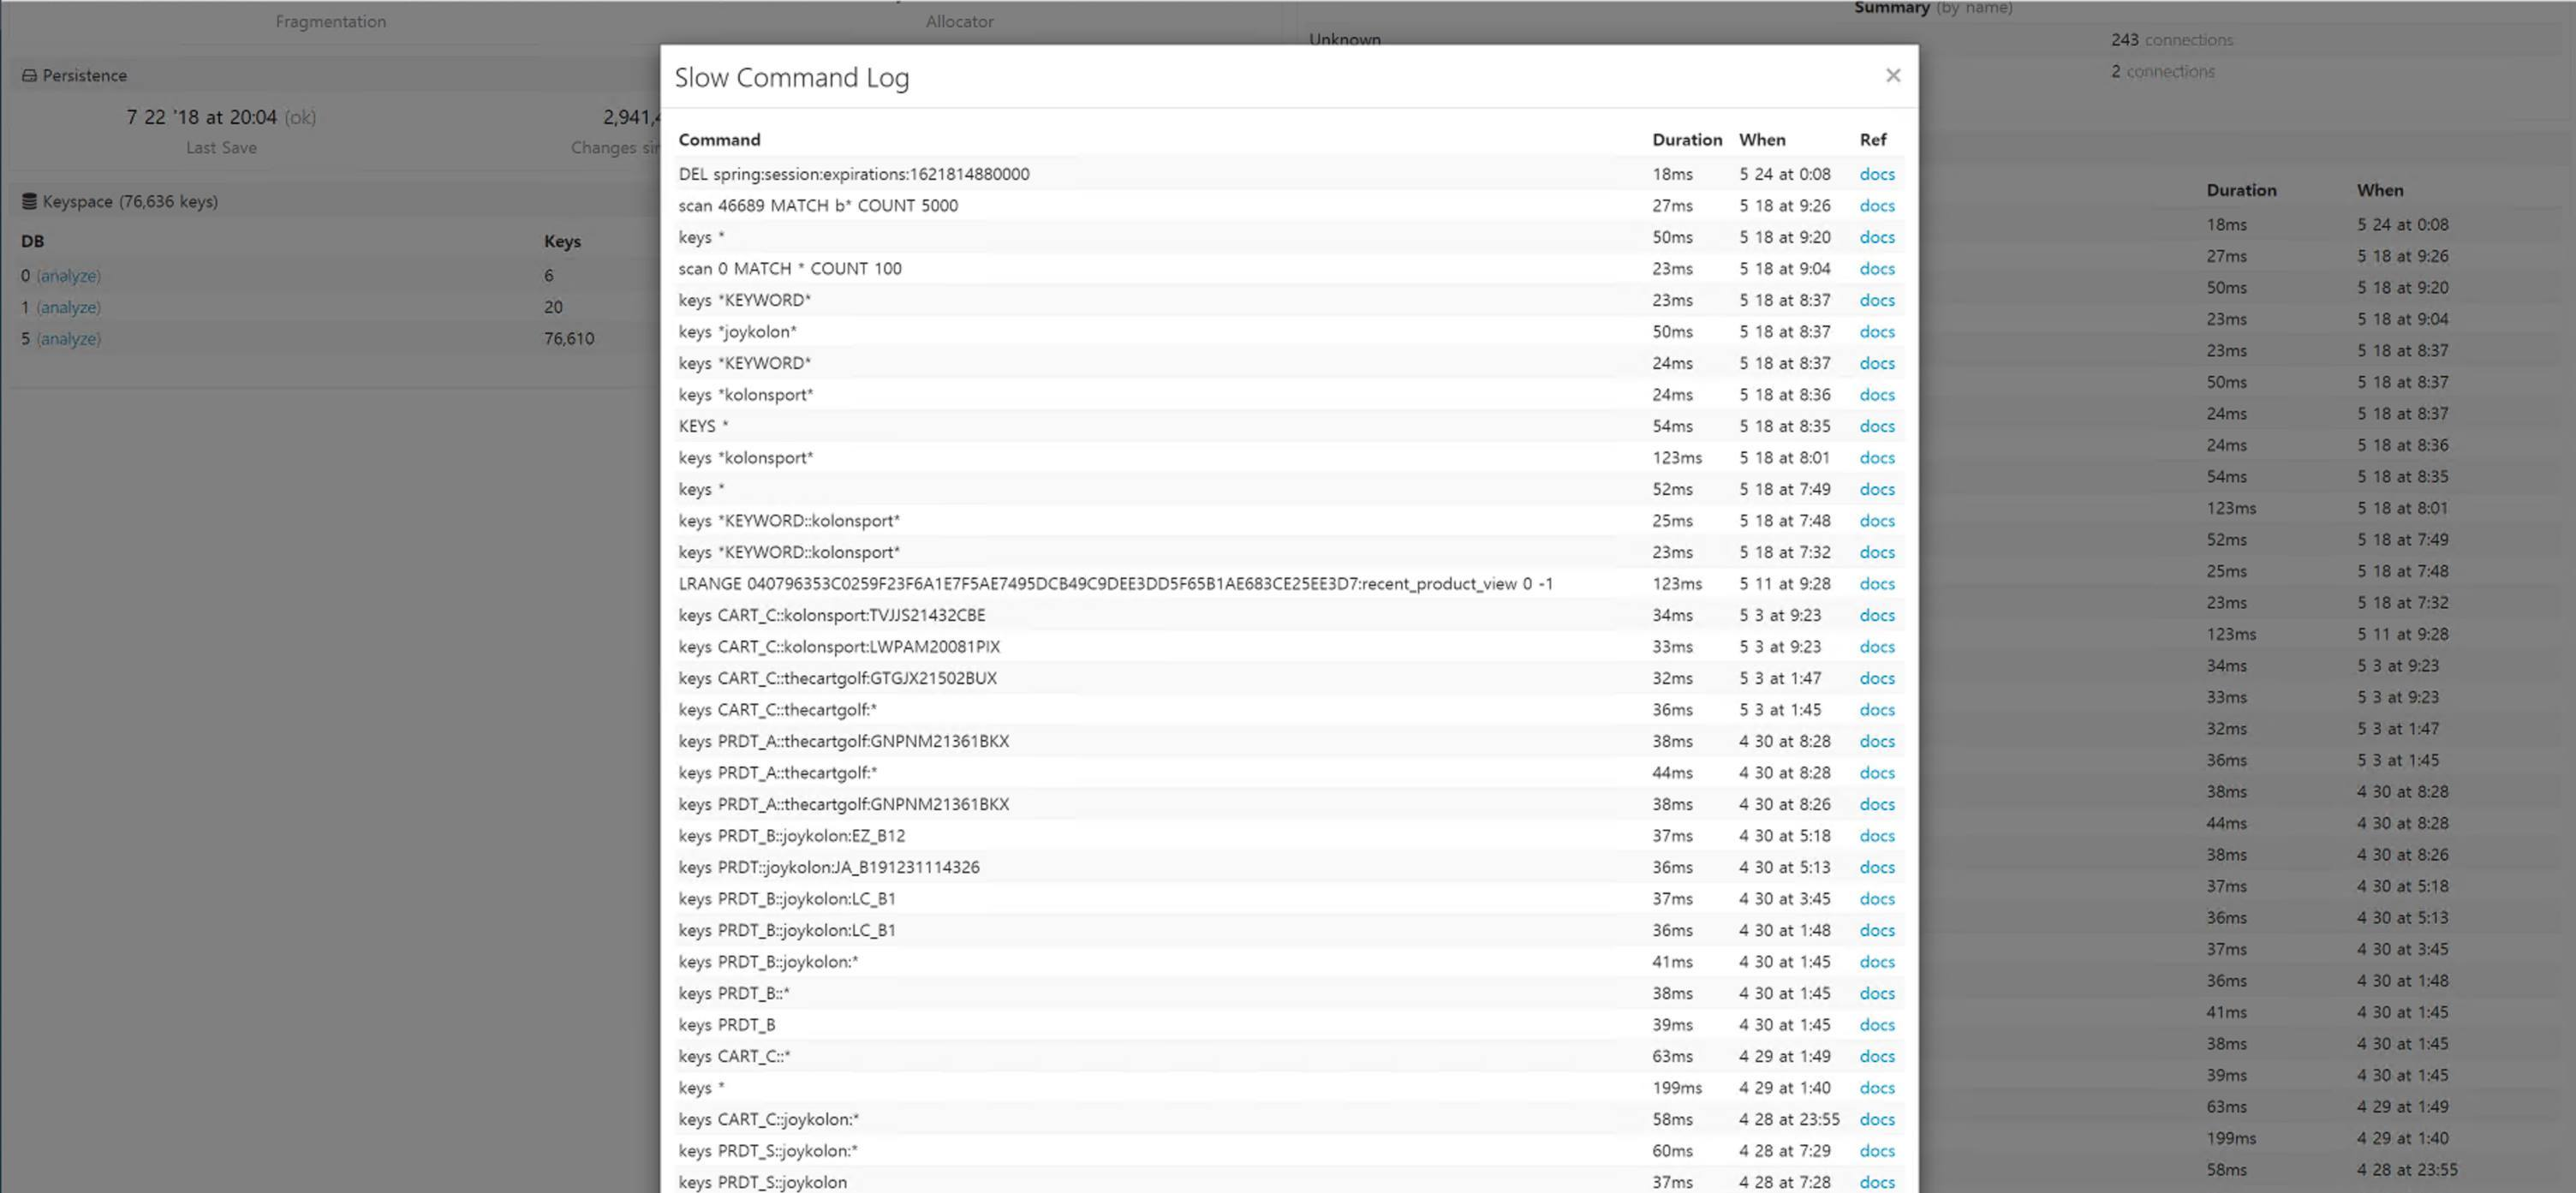This screenshot has height=1193, width=2576.
Task: Open docs for KEYS * 54ms row
Action: click(1876, 427)
